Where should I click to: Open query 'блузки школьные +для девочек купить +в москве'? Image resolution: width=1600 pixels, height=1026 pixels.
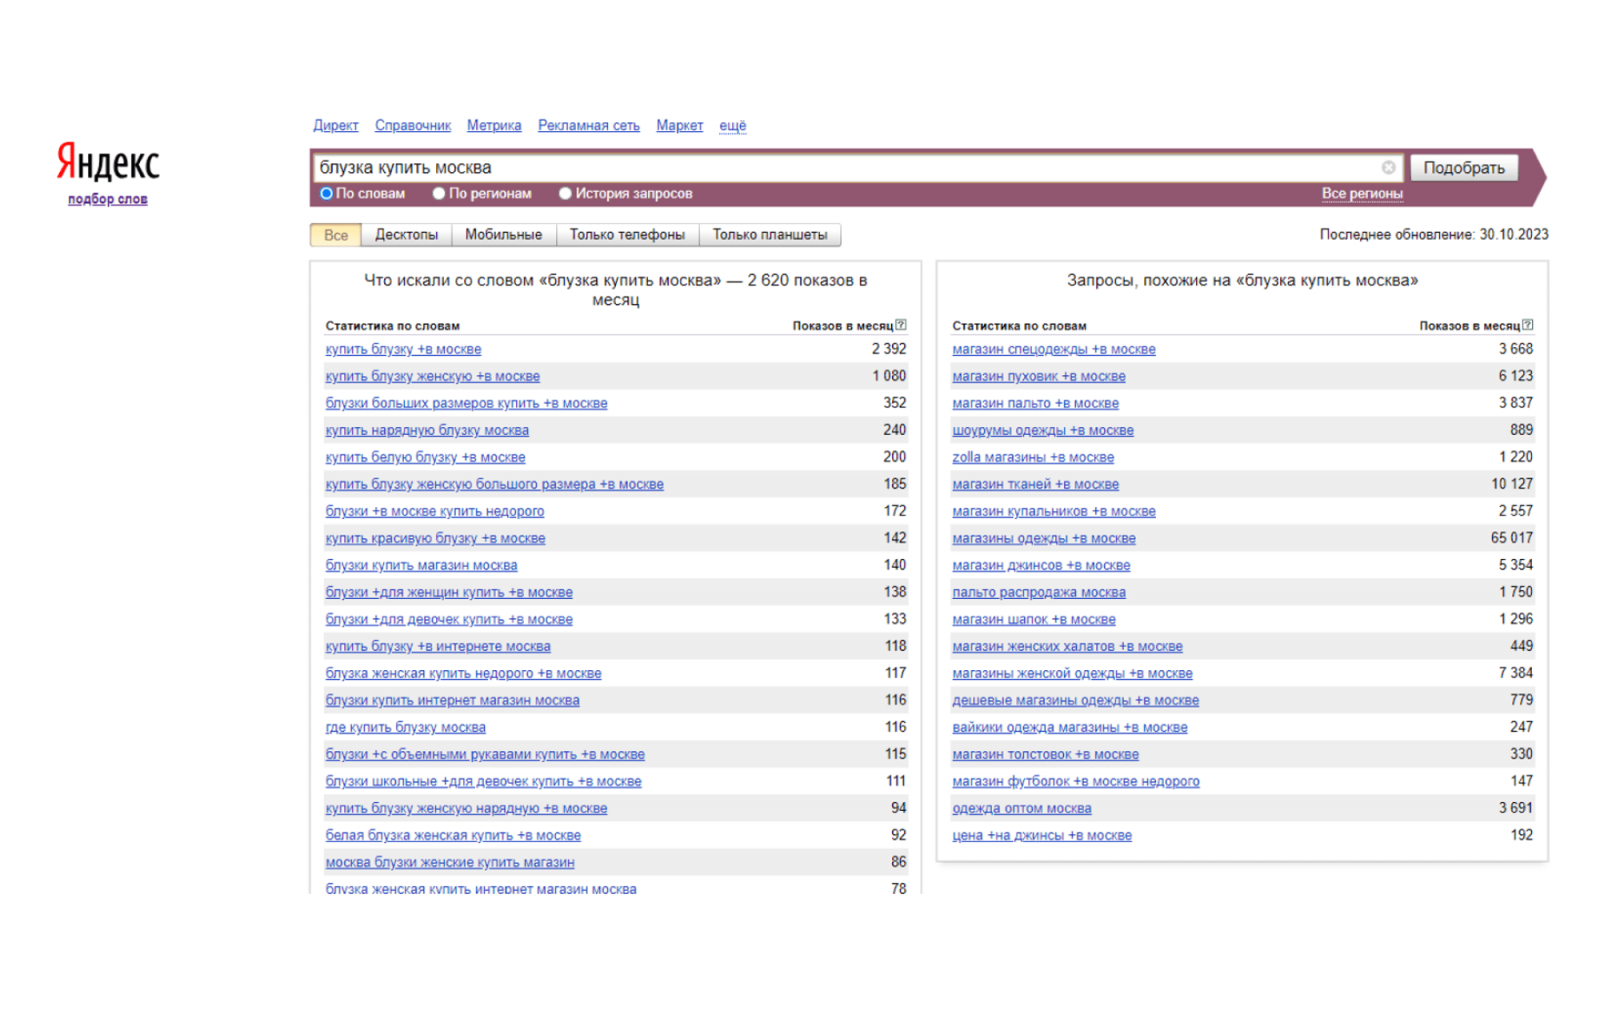click(483, 782)
